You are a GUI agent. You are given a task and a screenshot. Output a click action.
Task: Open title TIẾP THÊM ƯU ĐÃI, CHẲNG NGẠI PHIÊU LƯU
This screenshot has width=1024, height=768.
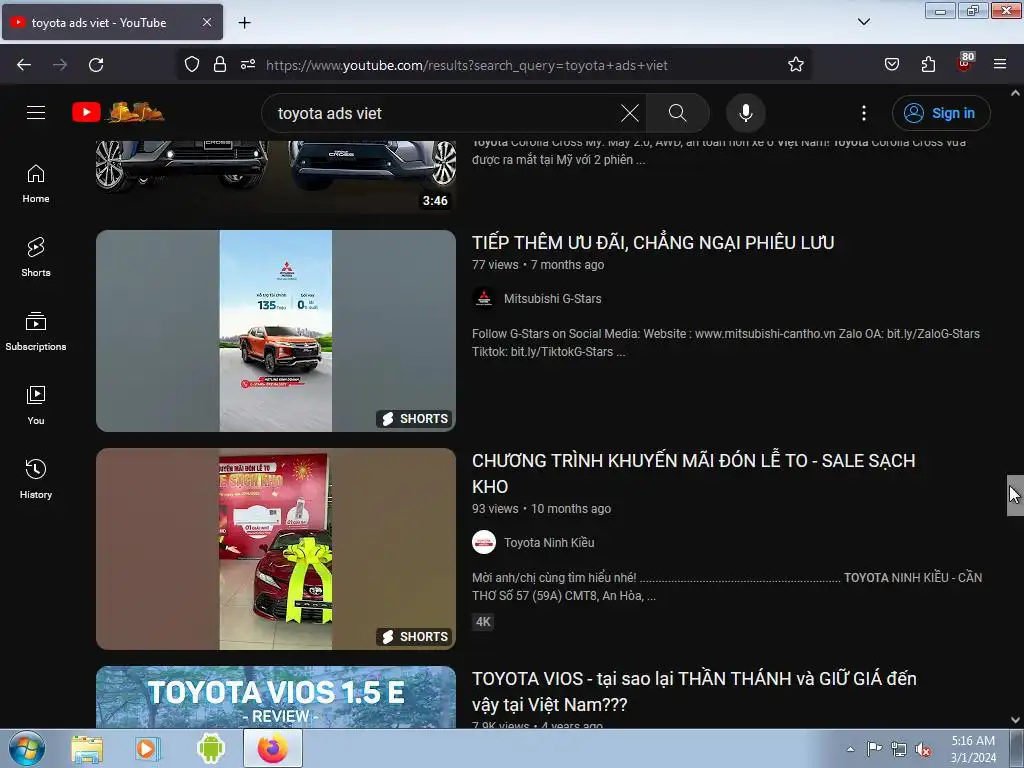[653, 243]
